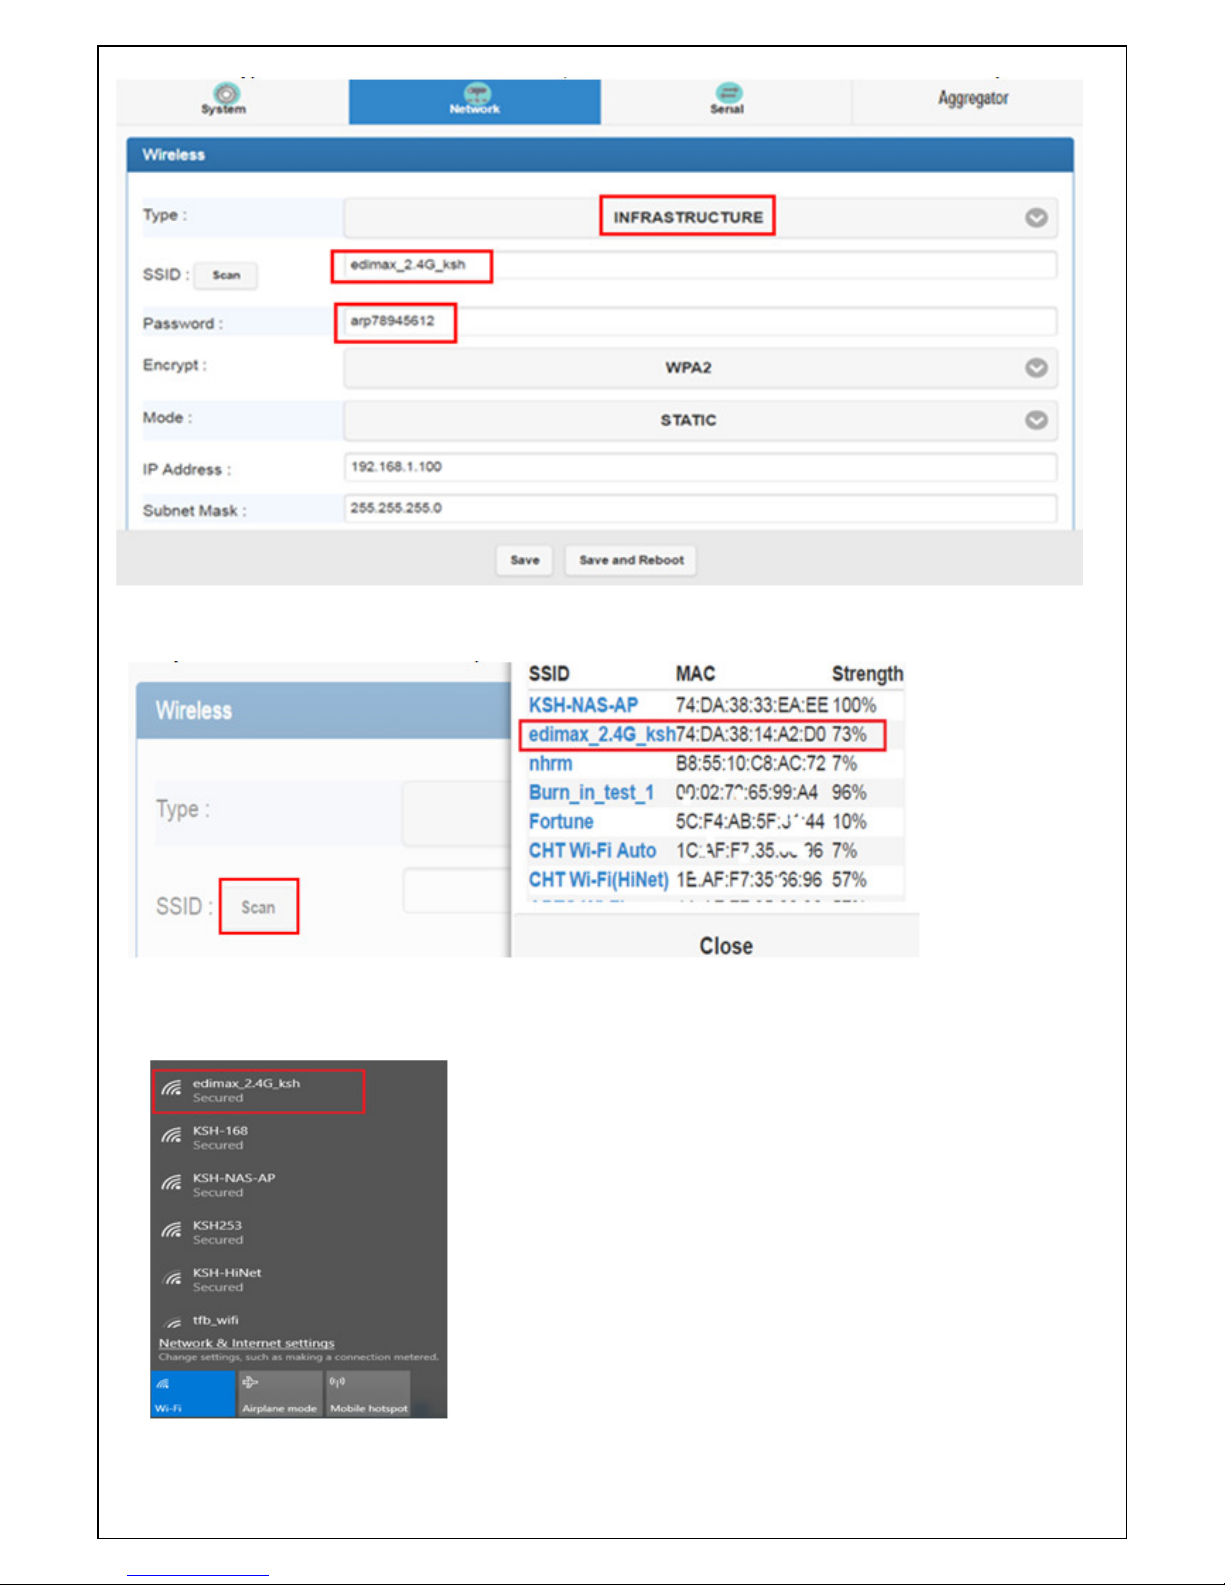
Task: Toggle the Mobile hotspot tile
Action: click(368, 1393)
